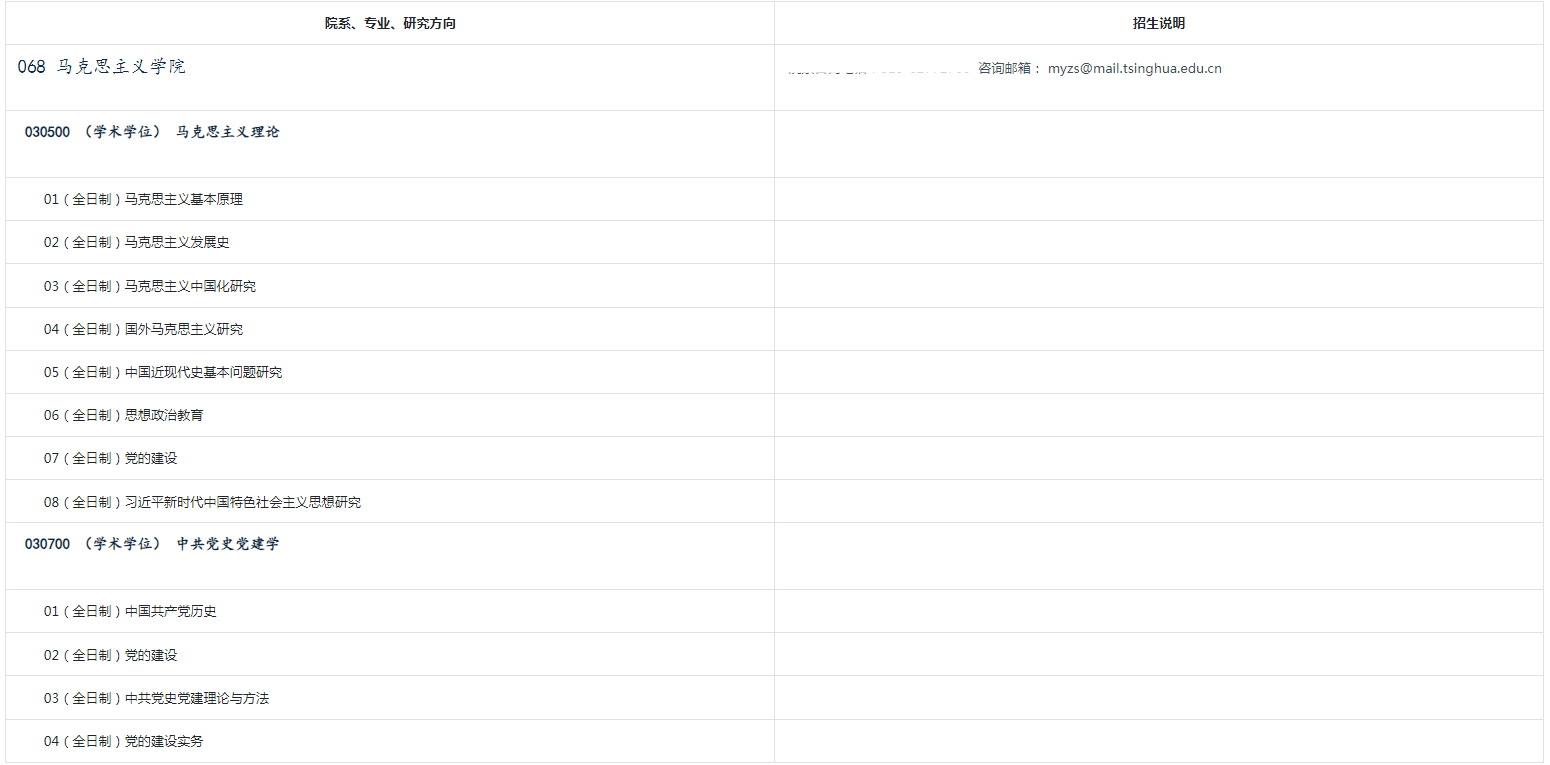Click the 04 国外马克思主义研究 entry

(143, 330)
